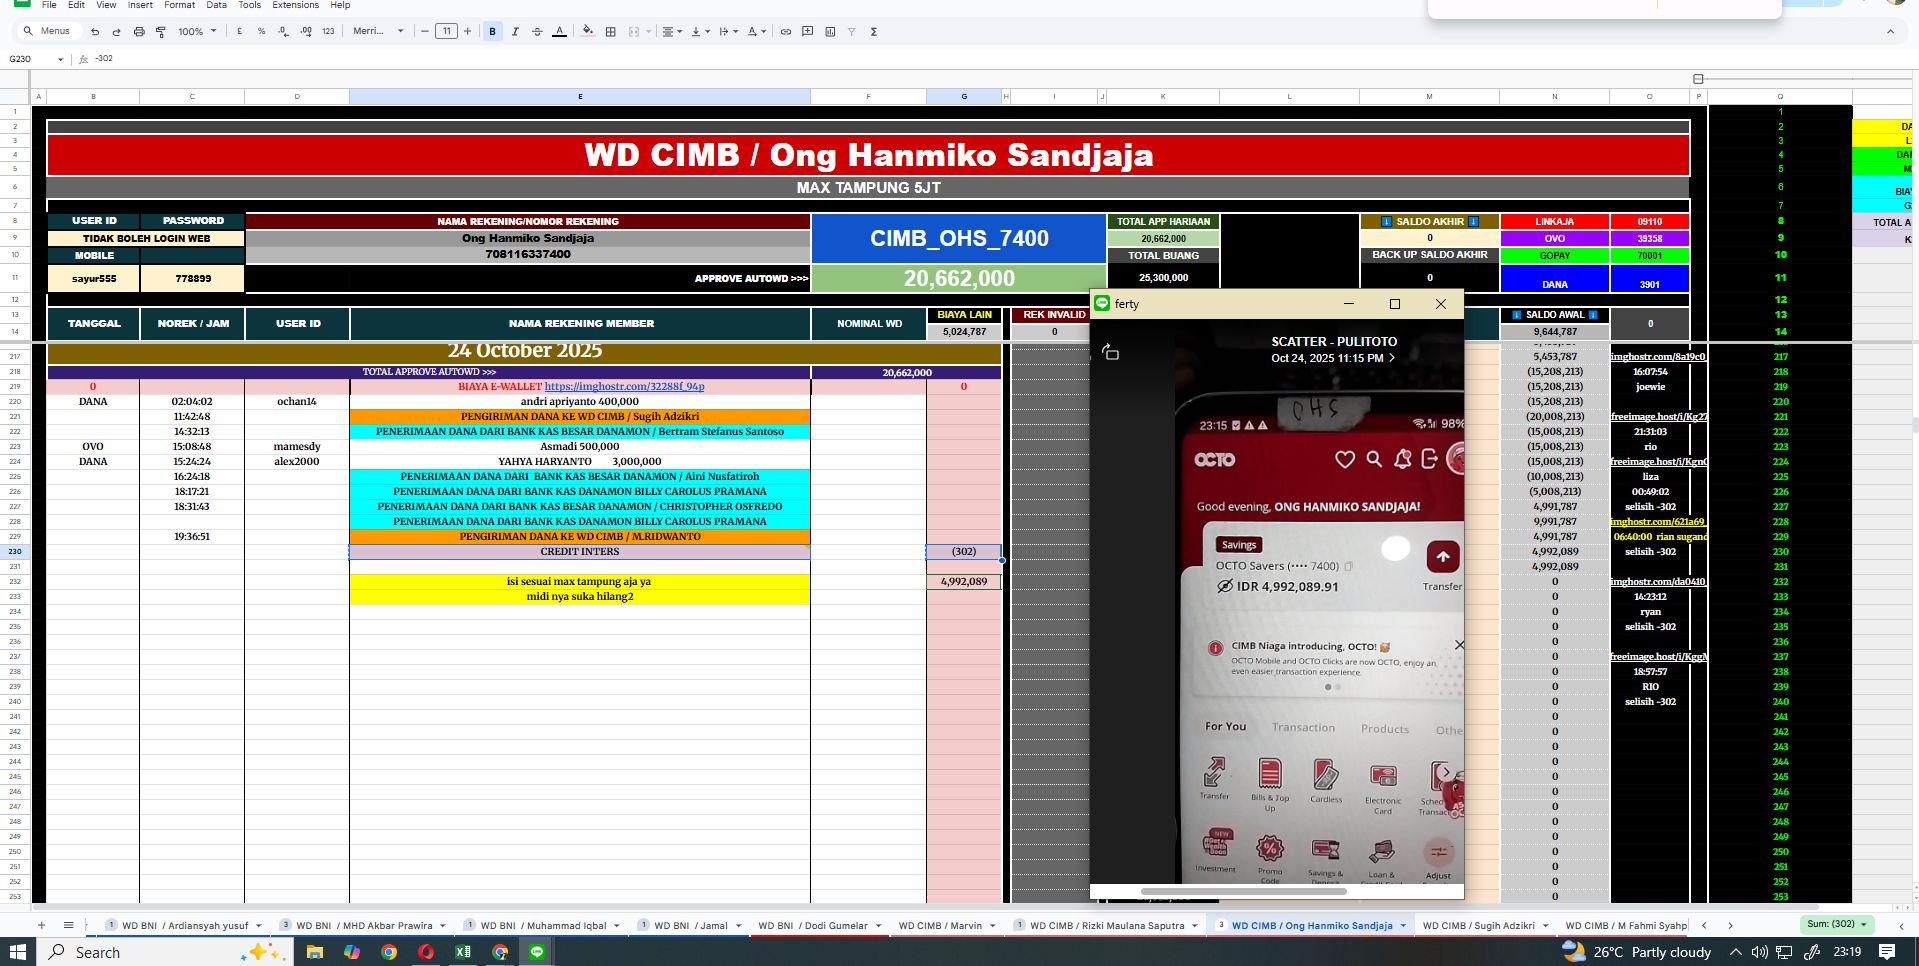Click the Redo icon in toolbar
1919x966 pixels.
(x=116, y=32)
